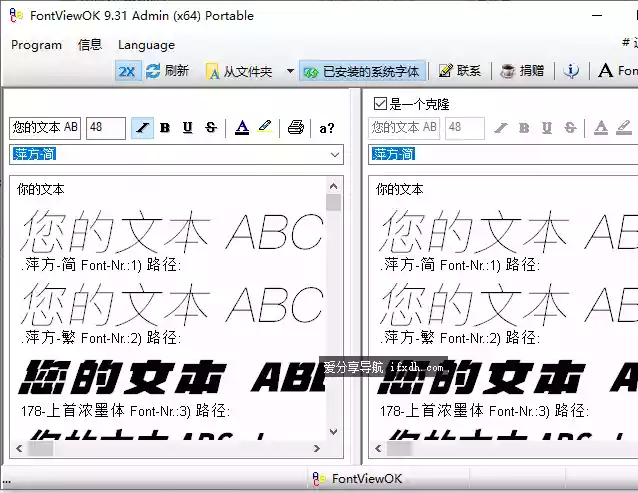The image size is (638, 493).
Task: Click left list scroll-left arrow
Action: (19, 448)
